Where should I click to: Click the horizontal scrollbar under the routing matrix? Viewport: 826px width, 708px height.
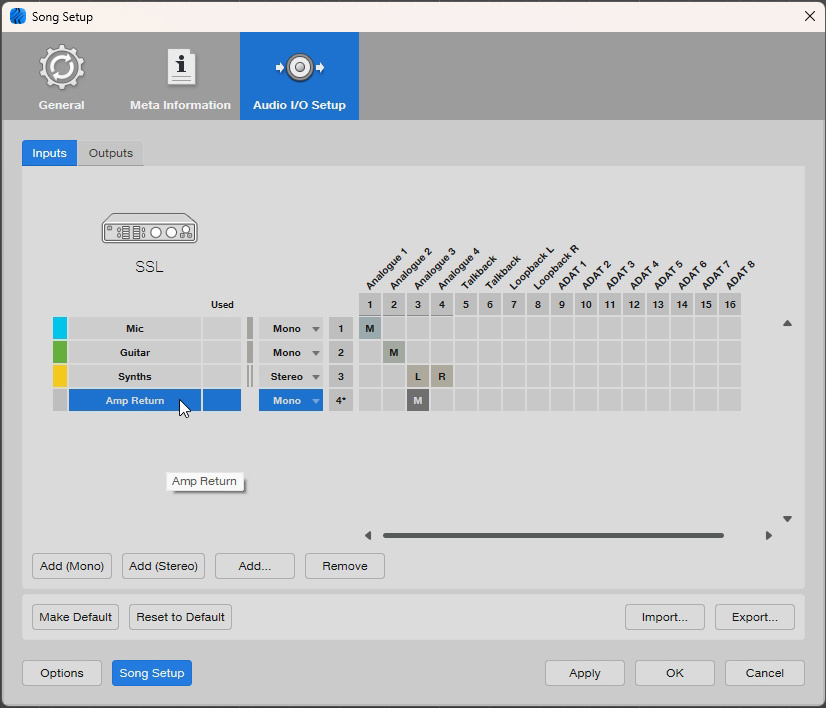tap(552, 536)
